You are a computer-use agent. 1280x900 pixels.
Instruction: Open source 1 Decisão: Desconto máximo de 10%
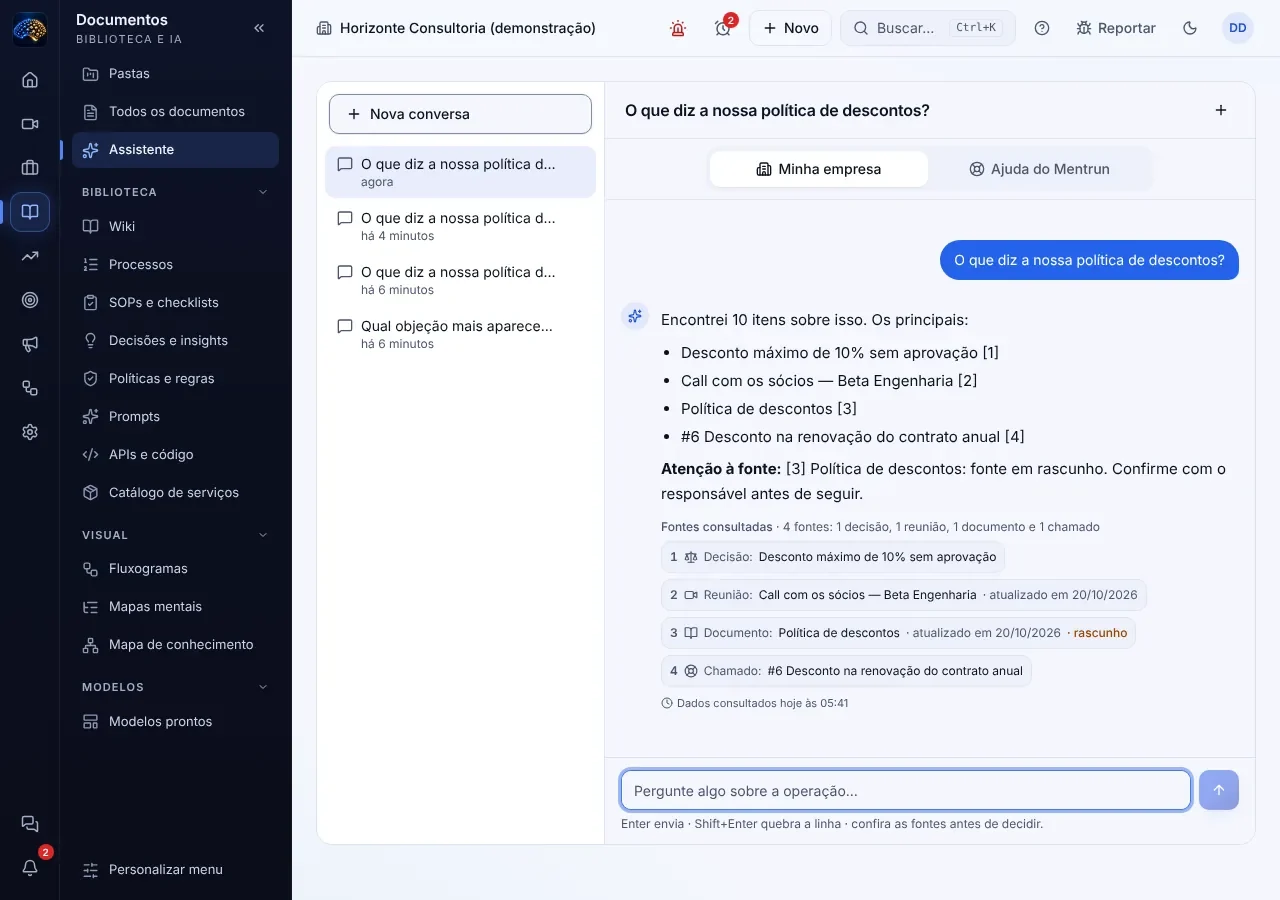[x=833, y=557]
